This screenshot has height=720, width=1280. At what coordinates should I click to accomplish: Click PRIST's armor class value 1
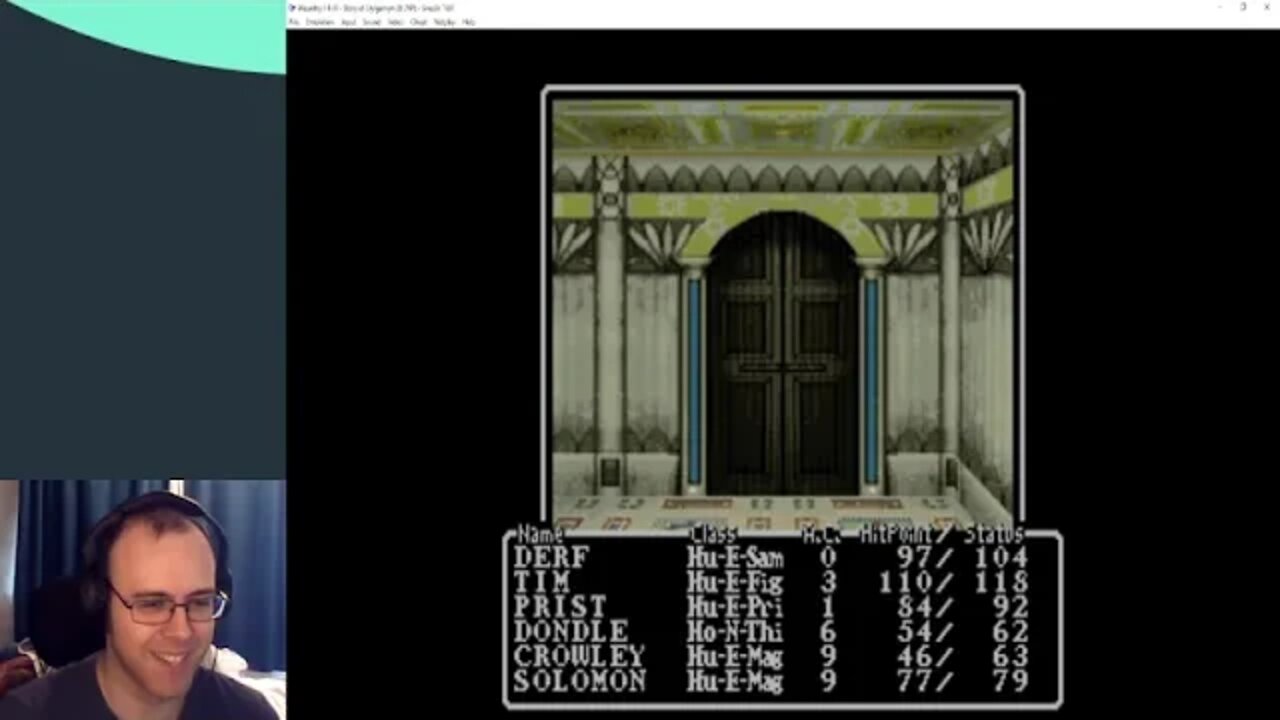827,608
